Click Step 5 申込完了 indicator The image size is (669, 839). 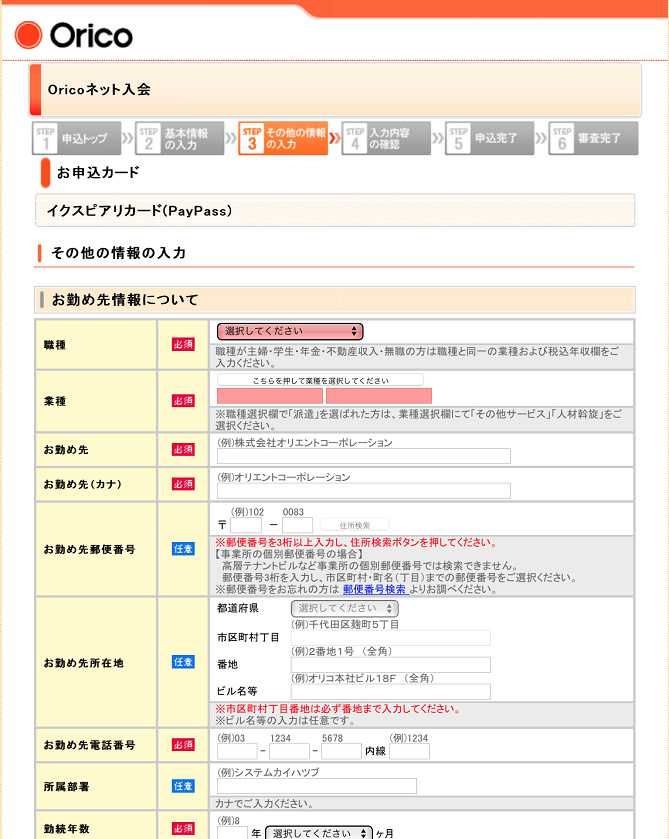pyautogui.click(x=491, y=139)
